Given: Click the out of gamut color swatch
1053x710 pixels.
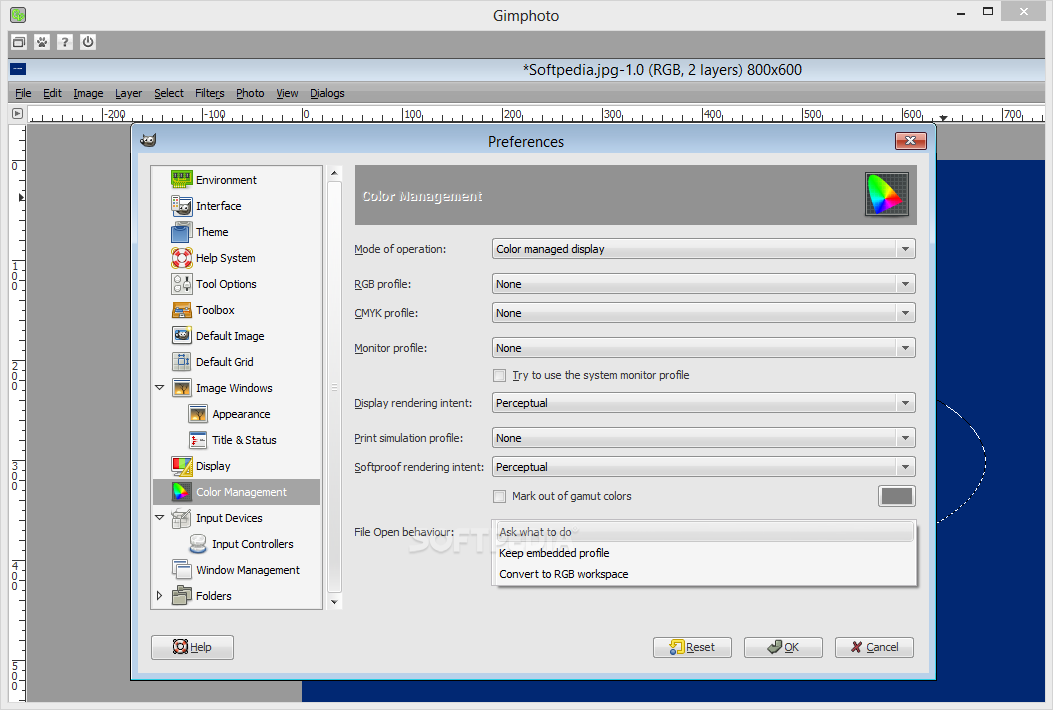Looking at the screenshot, I should [897, 496].
